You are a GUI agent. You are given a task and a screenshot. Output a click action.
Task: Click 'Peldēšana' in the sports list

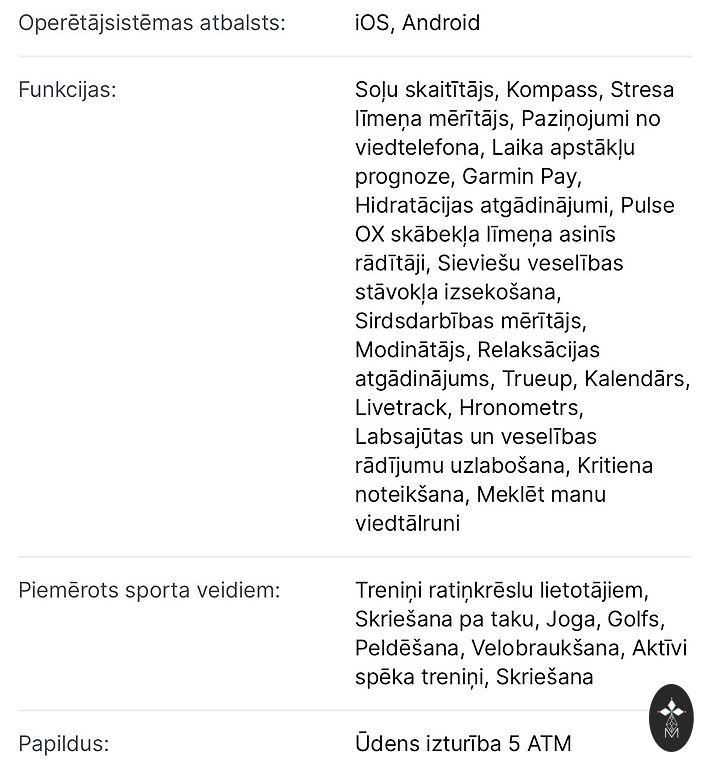[x=407, y=647]
